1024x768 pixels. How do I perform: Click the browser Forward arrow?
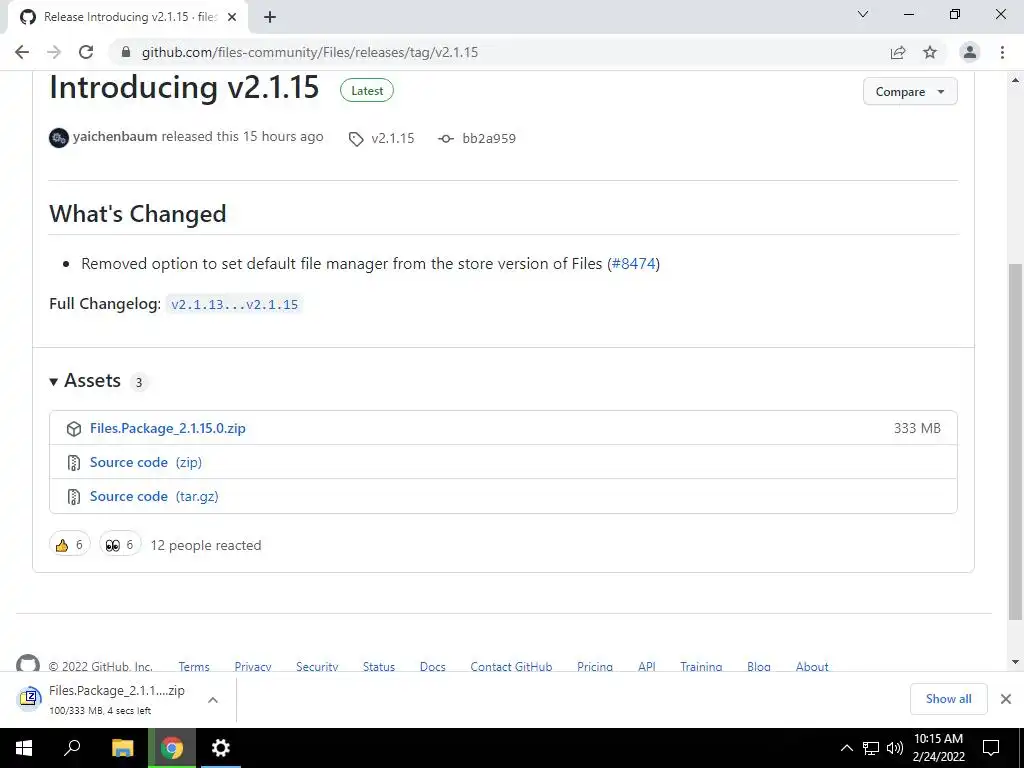(x=54, y=52)
